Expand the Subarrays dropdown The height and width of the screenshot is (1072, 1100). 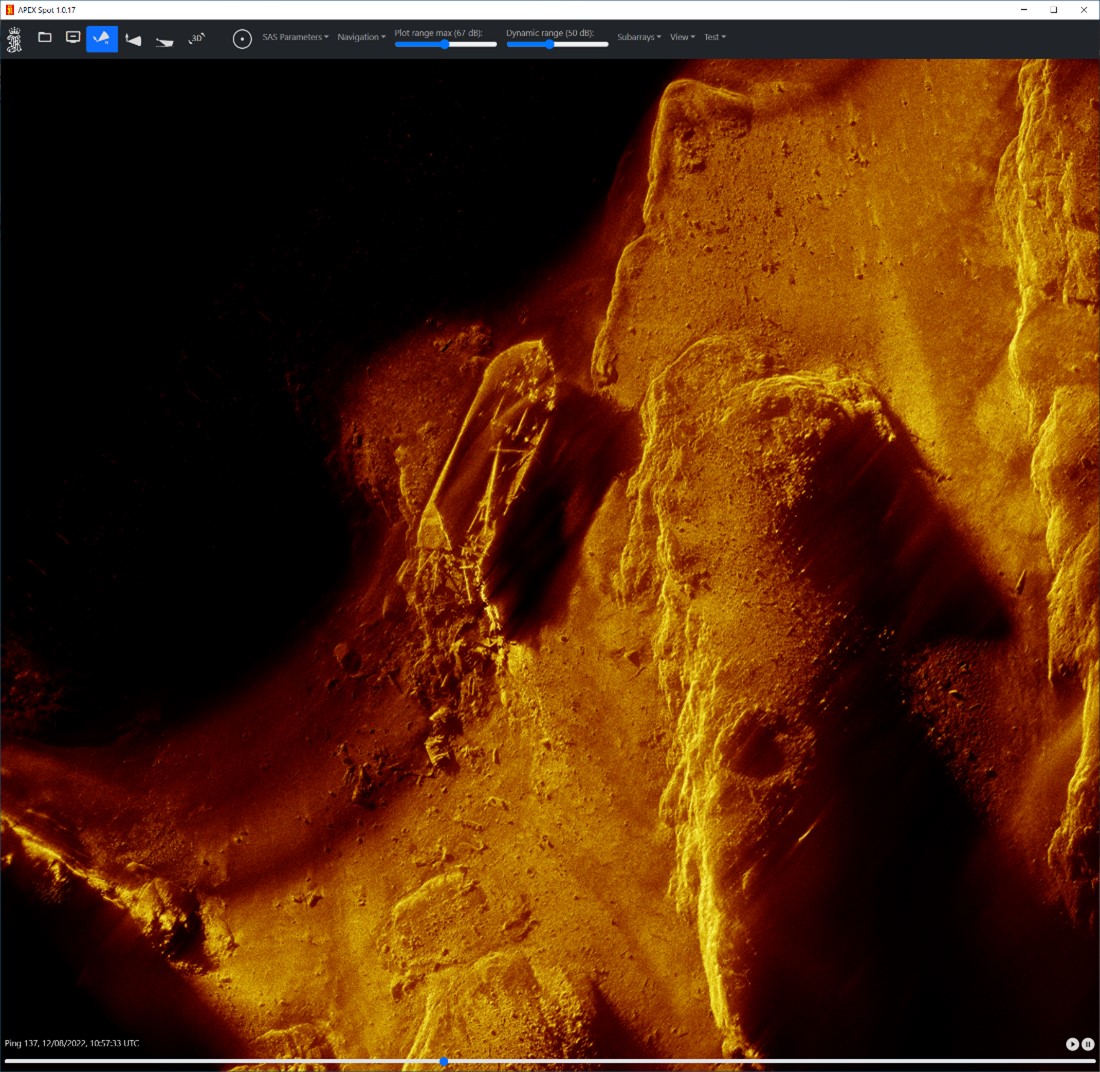tap(639, 37)
